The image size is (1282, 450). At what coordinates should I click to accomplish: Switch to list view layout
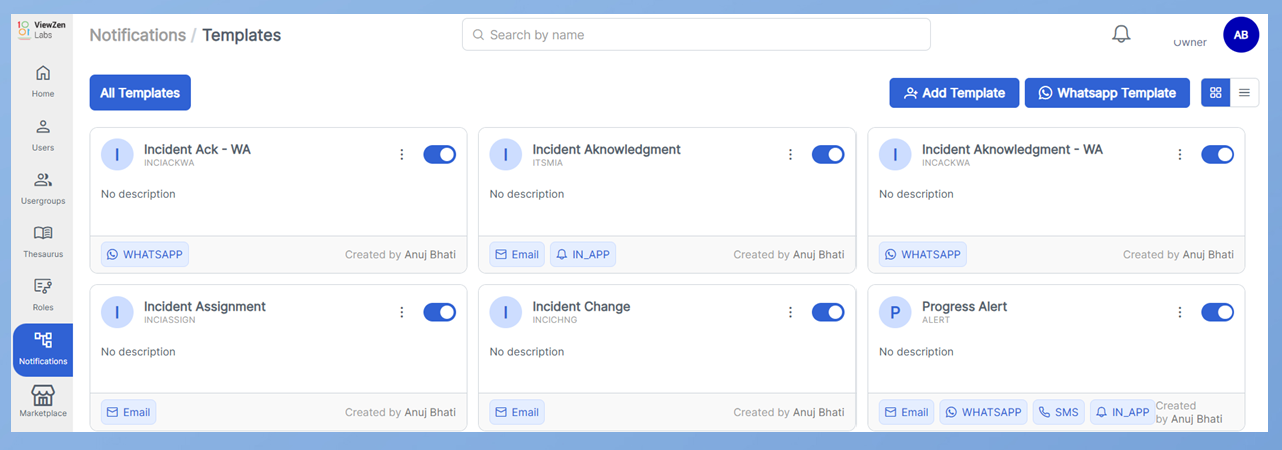pyautogui.click(x=1244, y=93)
